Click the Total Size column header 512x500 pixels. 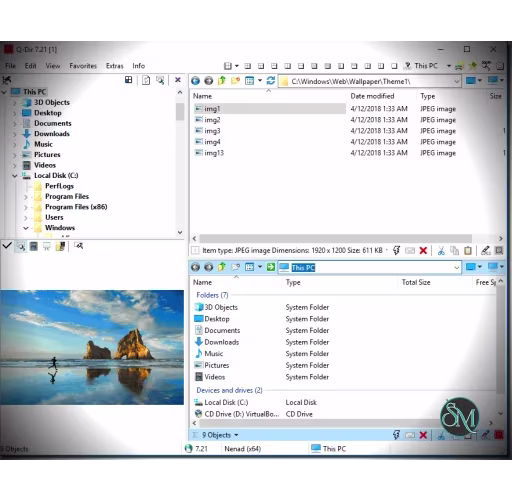pos(416,282)
